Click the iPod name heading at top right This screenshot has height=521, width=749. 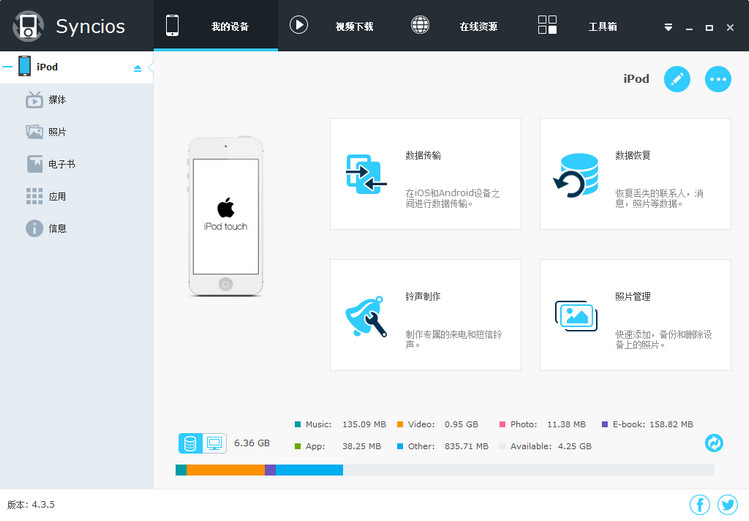[636, 79]
